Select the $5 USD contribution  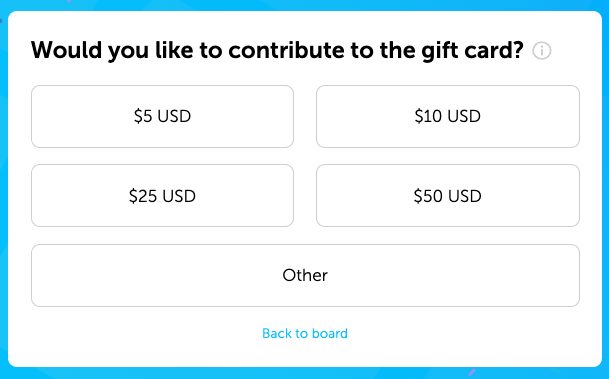[x=162, y=116]
